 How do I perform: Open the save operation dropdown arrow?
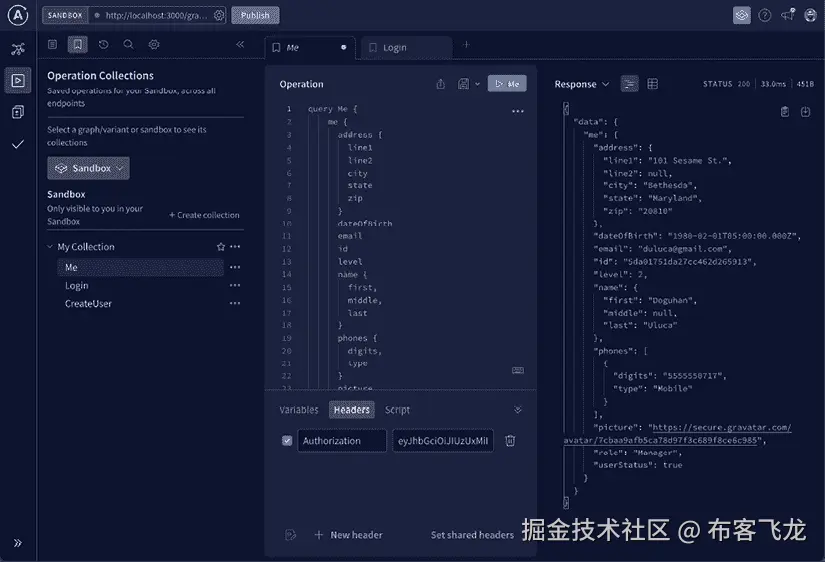(477, 84)
